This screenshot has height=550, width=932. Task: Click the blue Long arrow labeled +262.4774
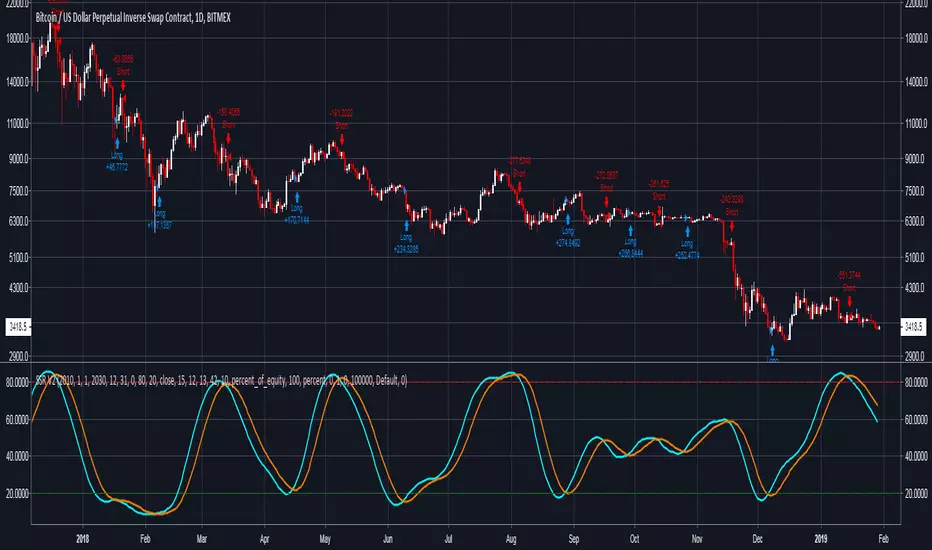click(x=687, y=230)
